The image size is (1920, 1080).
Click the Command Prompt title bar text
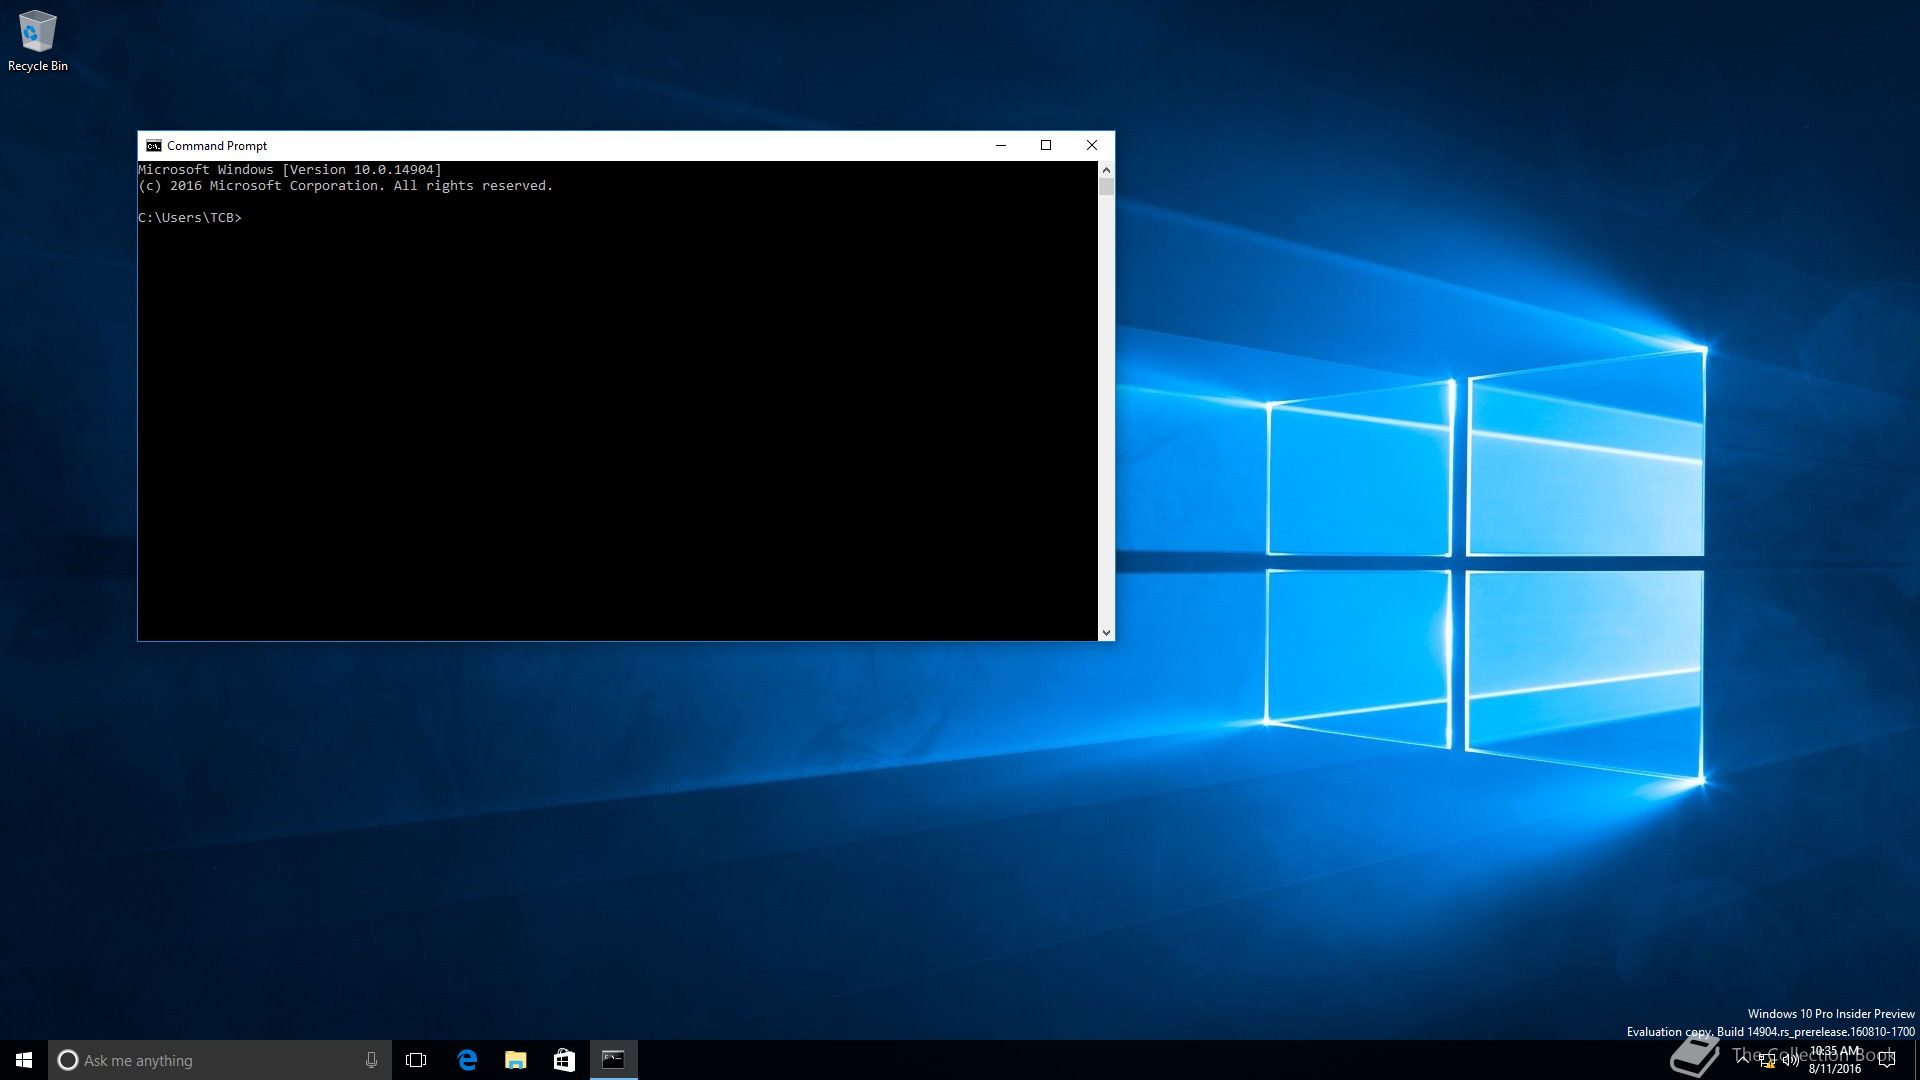point(217,146)
